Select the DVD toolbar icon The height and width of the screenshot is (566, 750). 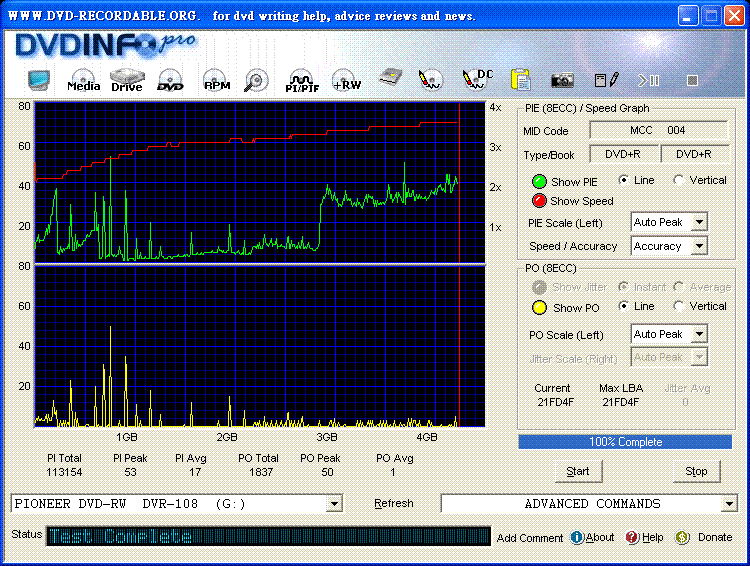click(171, 80)
